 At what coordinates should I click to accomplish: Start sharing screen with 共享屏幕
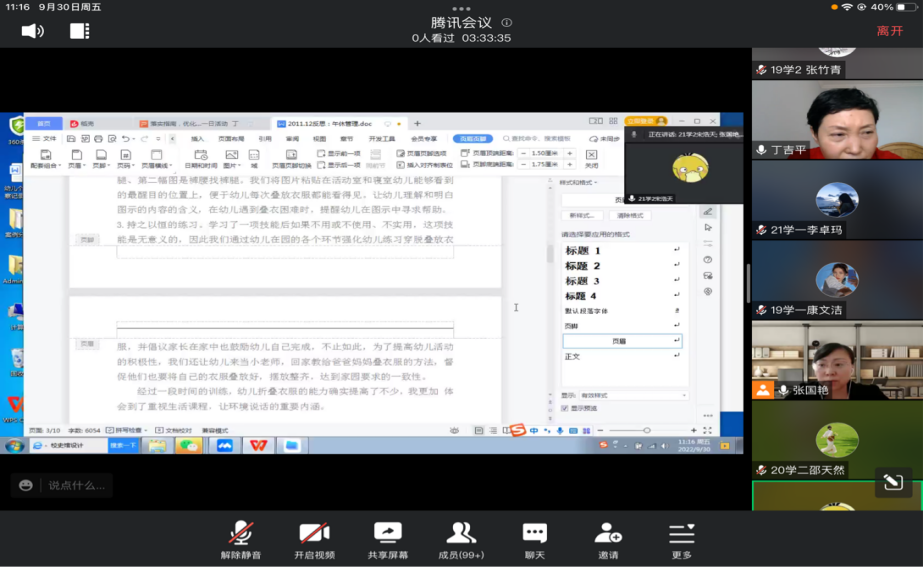point(387,539)
